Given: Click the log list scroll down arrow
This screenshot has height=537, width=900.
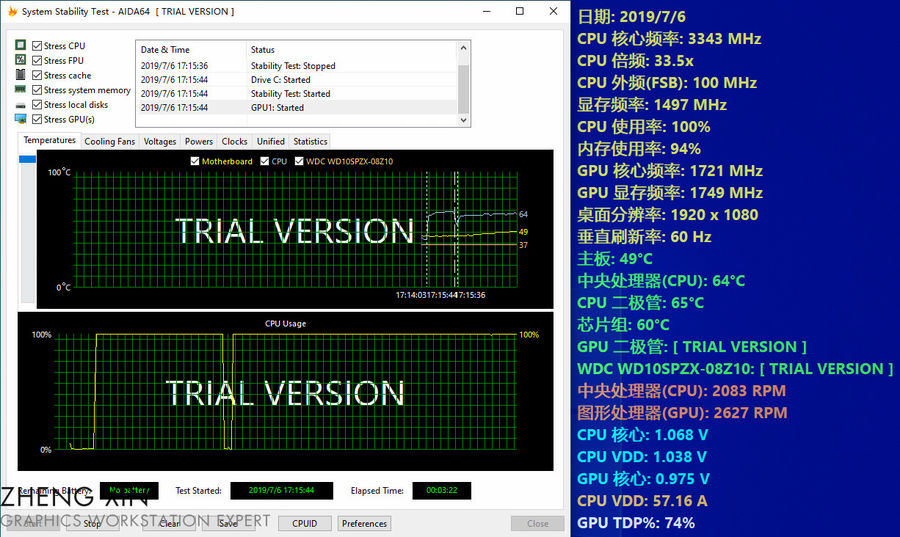Looking at the screenshot, I should 463,120.
